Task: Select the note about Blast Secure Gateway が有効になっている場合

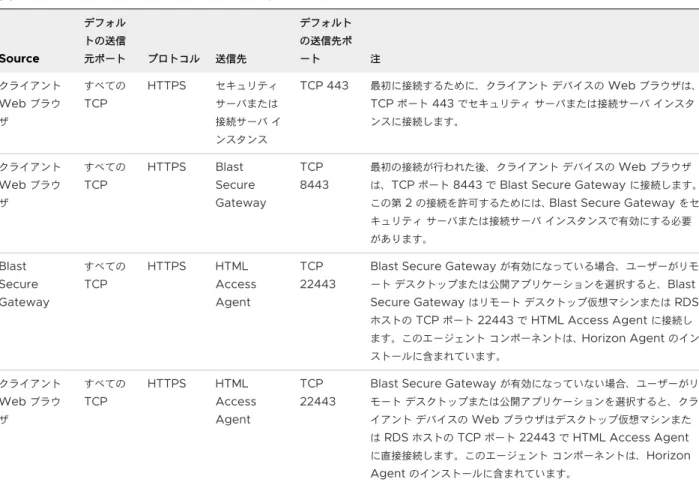Action: [x=535, y=311]
